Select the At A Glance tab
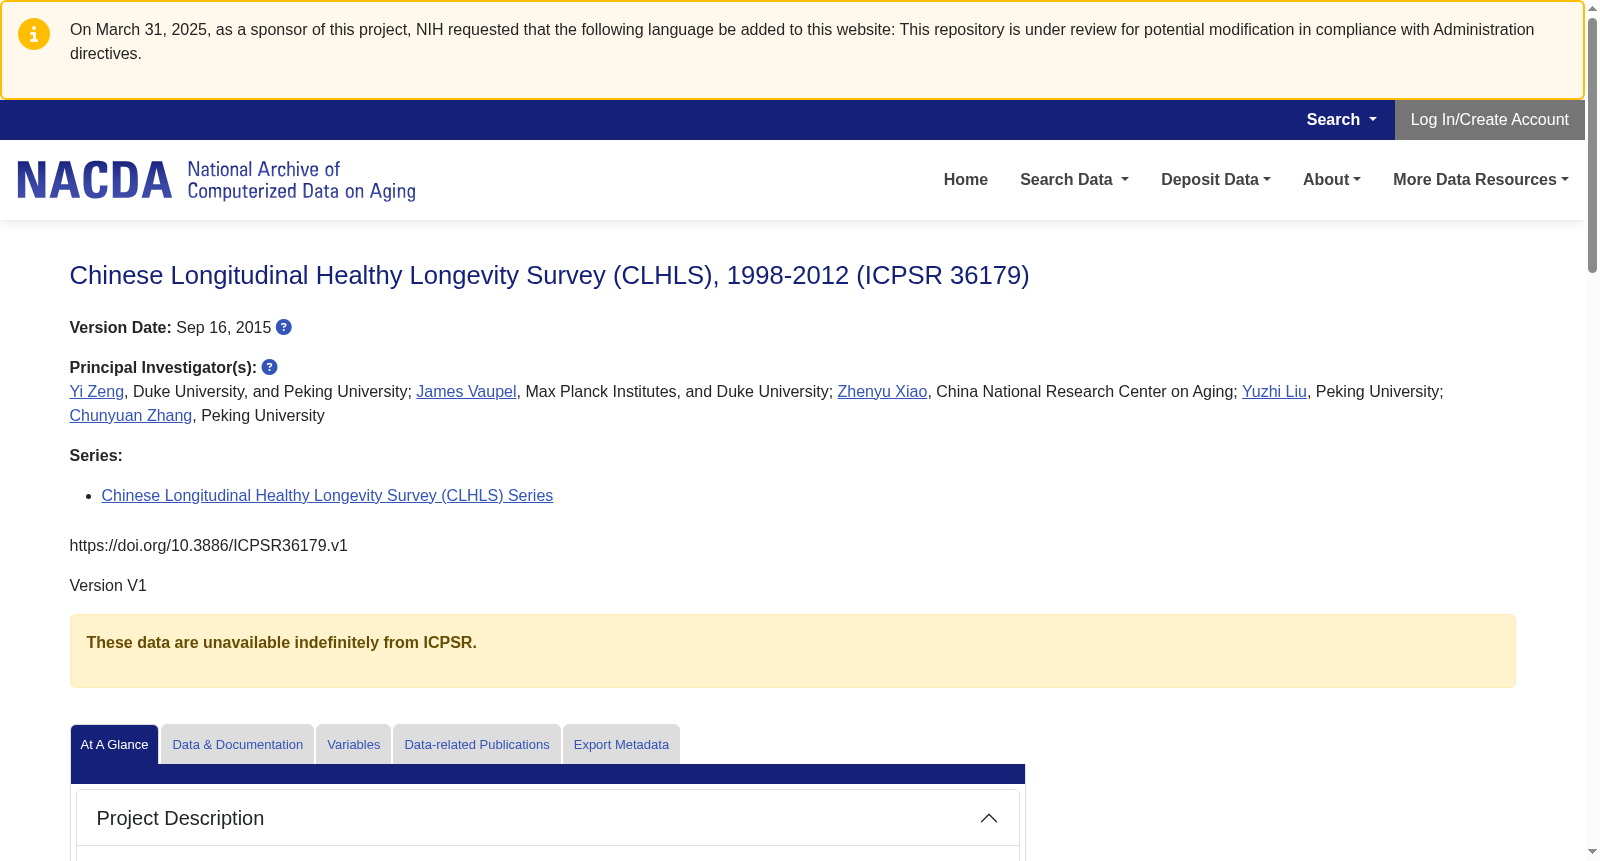This screenshot has width=1600, height=861. (x=114, y=744)
